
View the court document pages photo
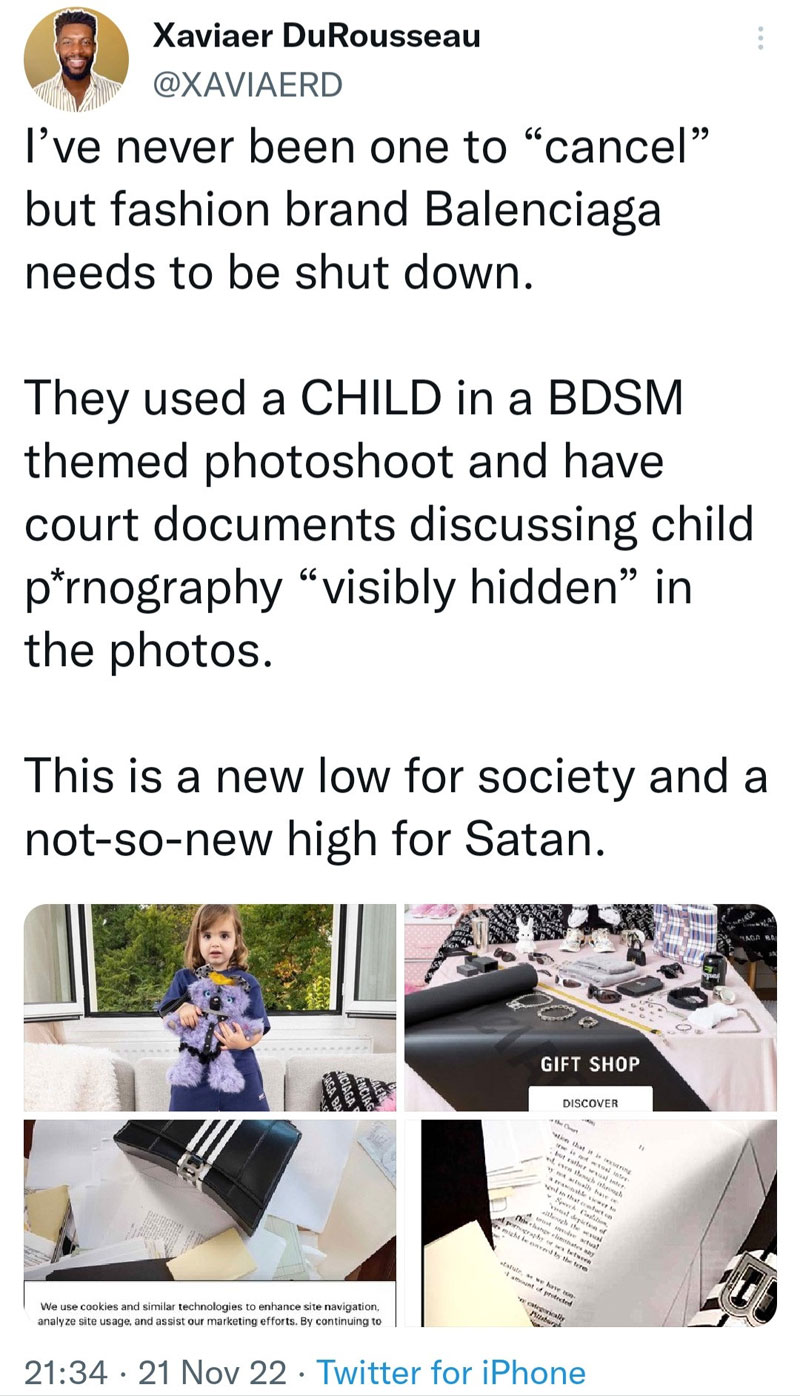(598, 1223)
